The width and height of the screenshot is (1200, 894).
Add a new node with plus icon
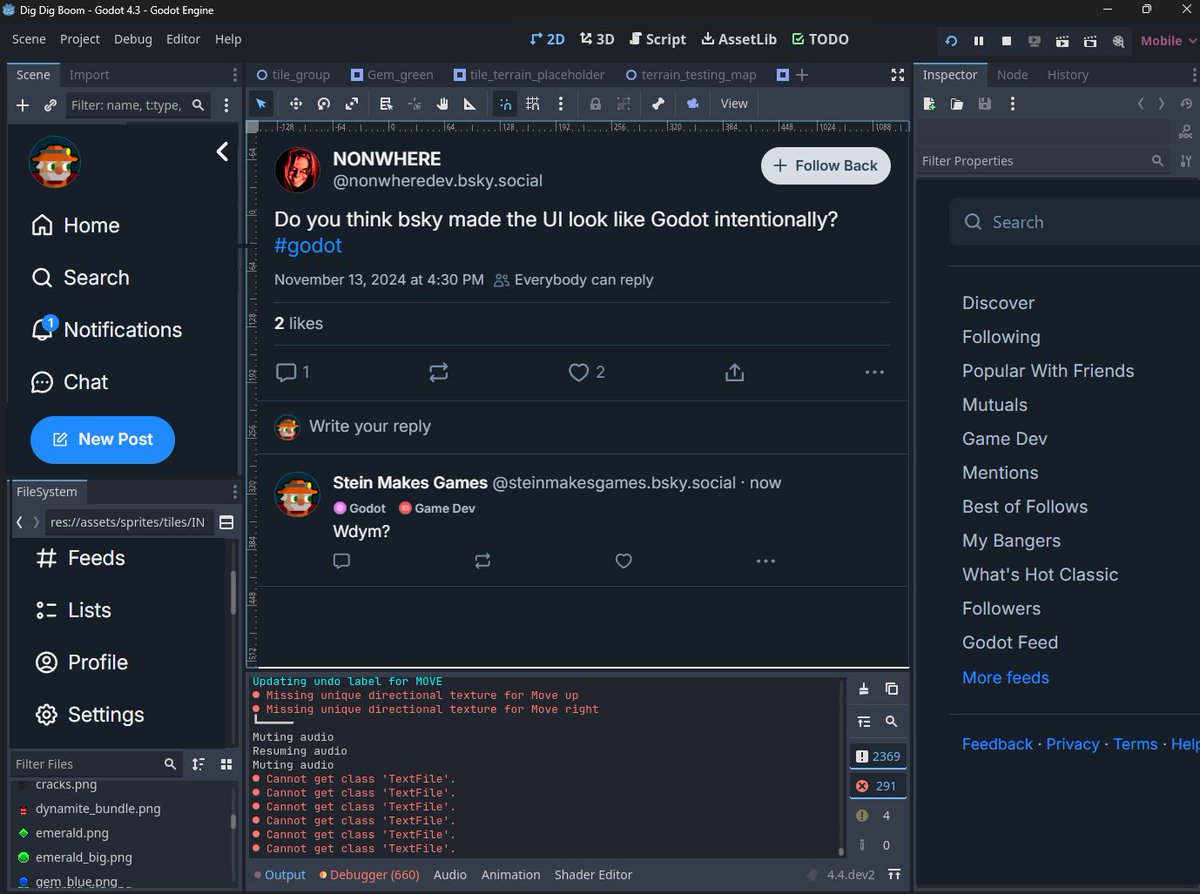tap(22, 105)
